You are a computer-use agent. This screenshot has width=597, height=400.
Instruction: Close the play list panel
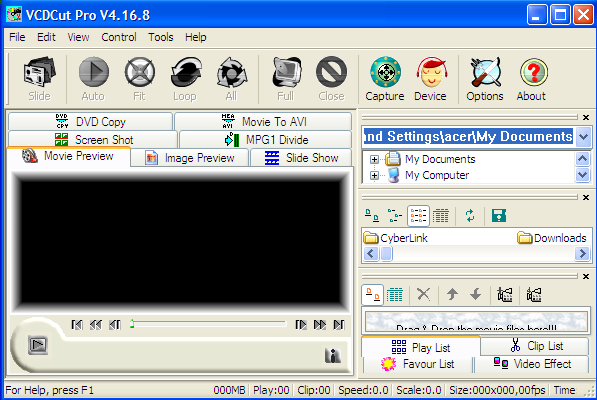tap(586, 276)
